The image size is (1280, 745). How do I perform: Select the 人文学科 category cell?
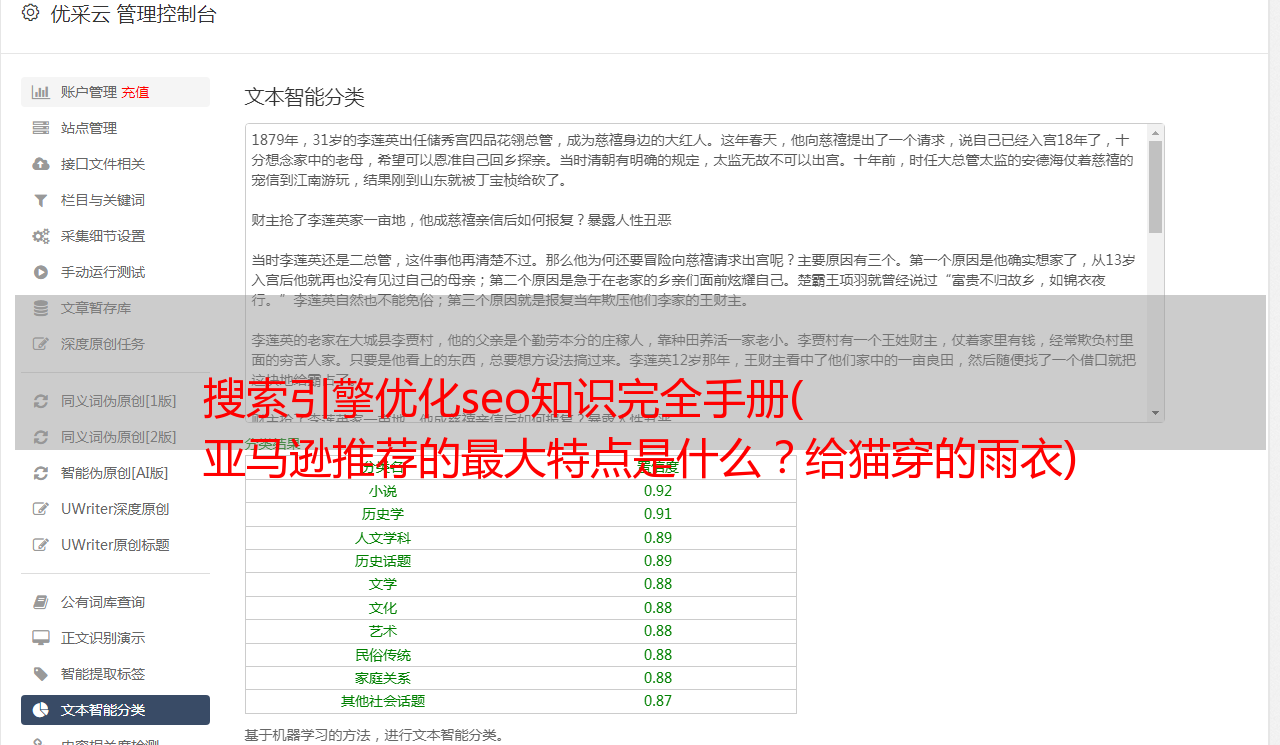(383, 538)
